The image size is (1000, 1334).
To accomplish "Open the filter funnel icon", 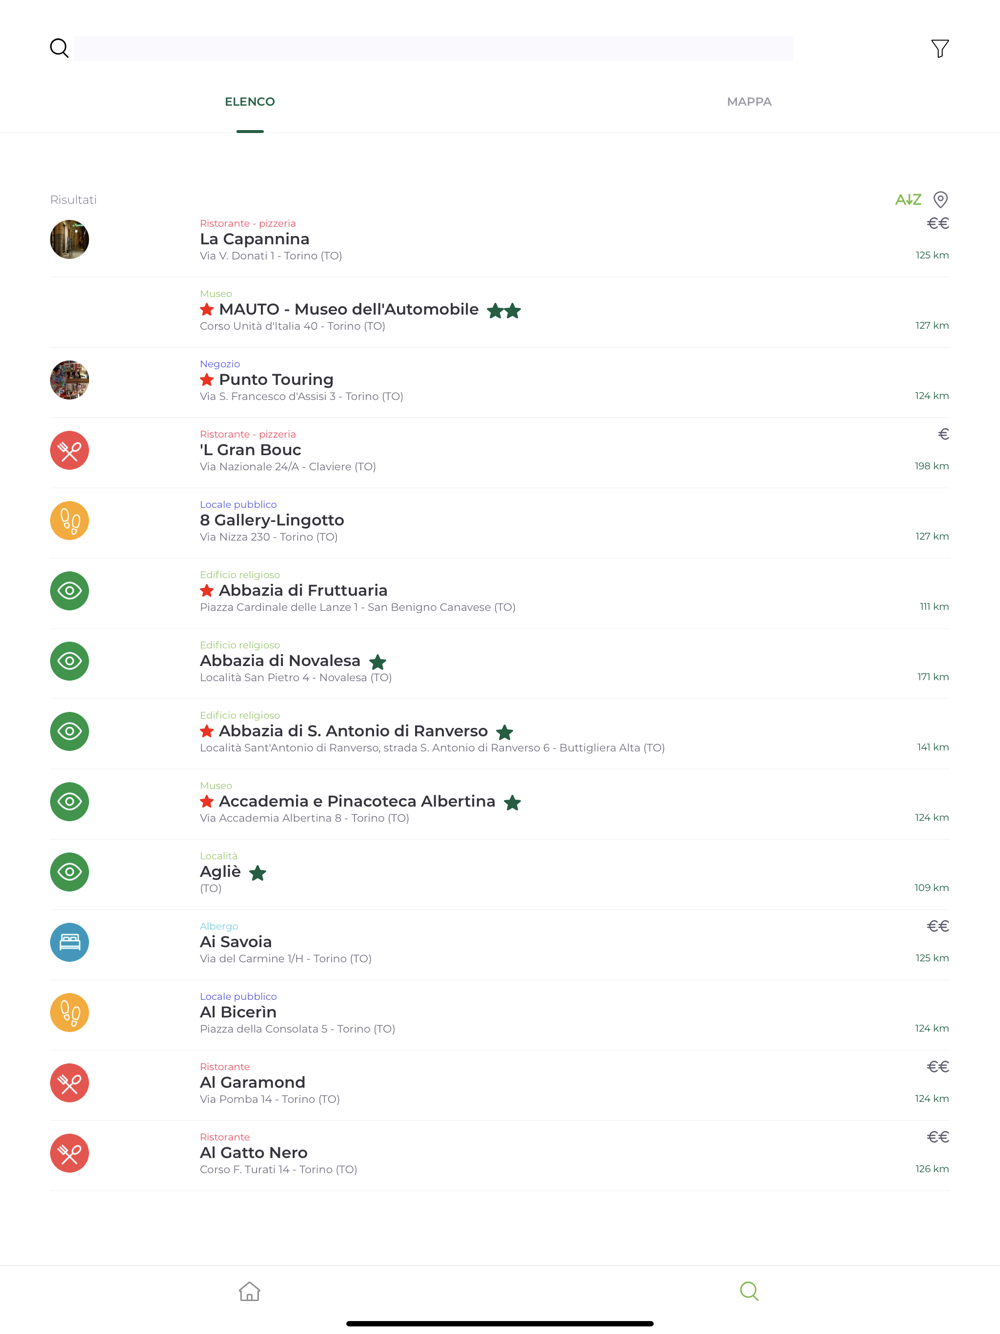I will point(939,48).
